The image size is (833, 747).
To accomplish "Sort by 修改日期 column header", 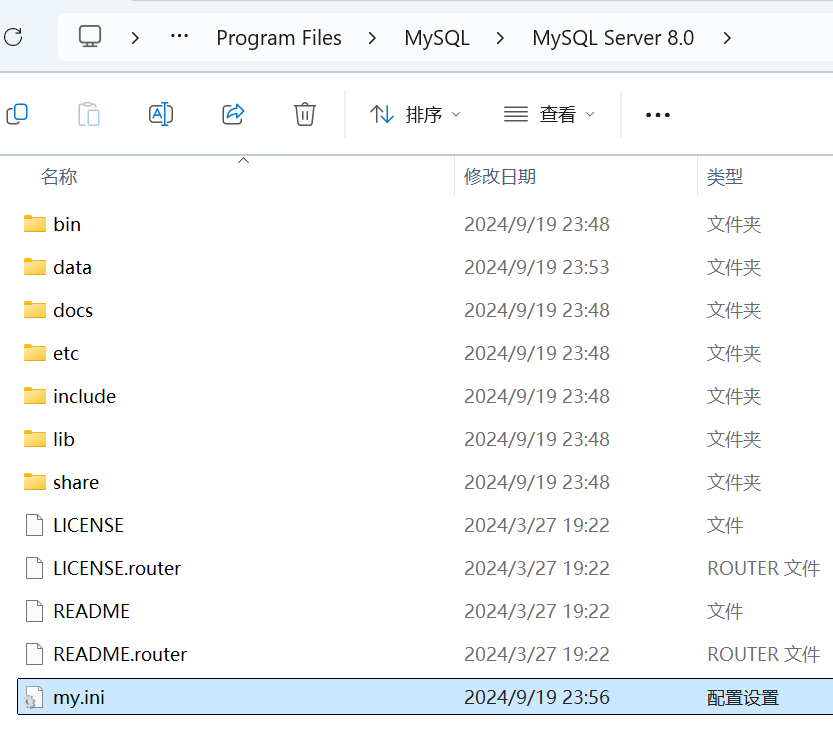I will (x=500, y=176).
